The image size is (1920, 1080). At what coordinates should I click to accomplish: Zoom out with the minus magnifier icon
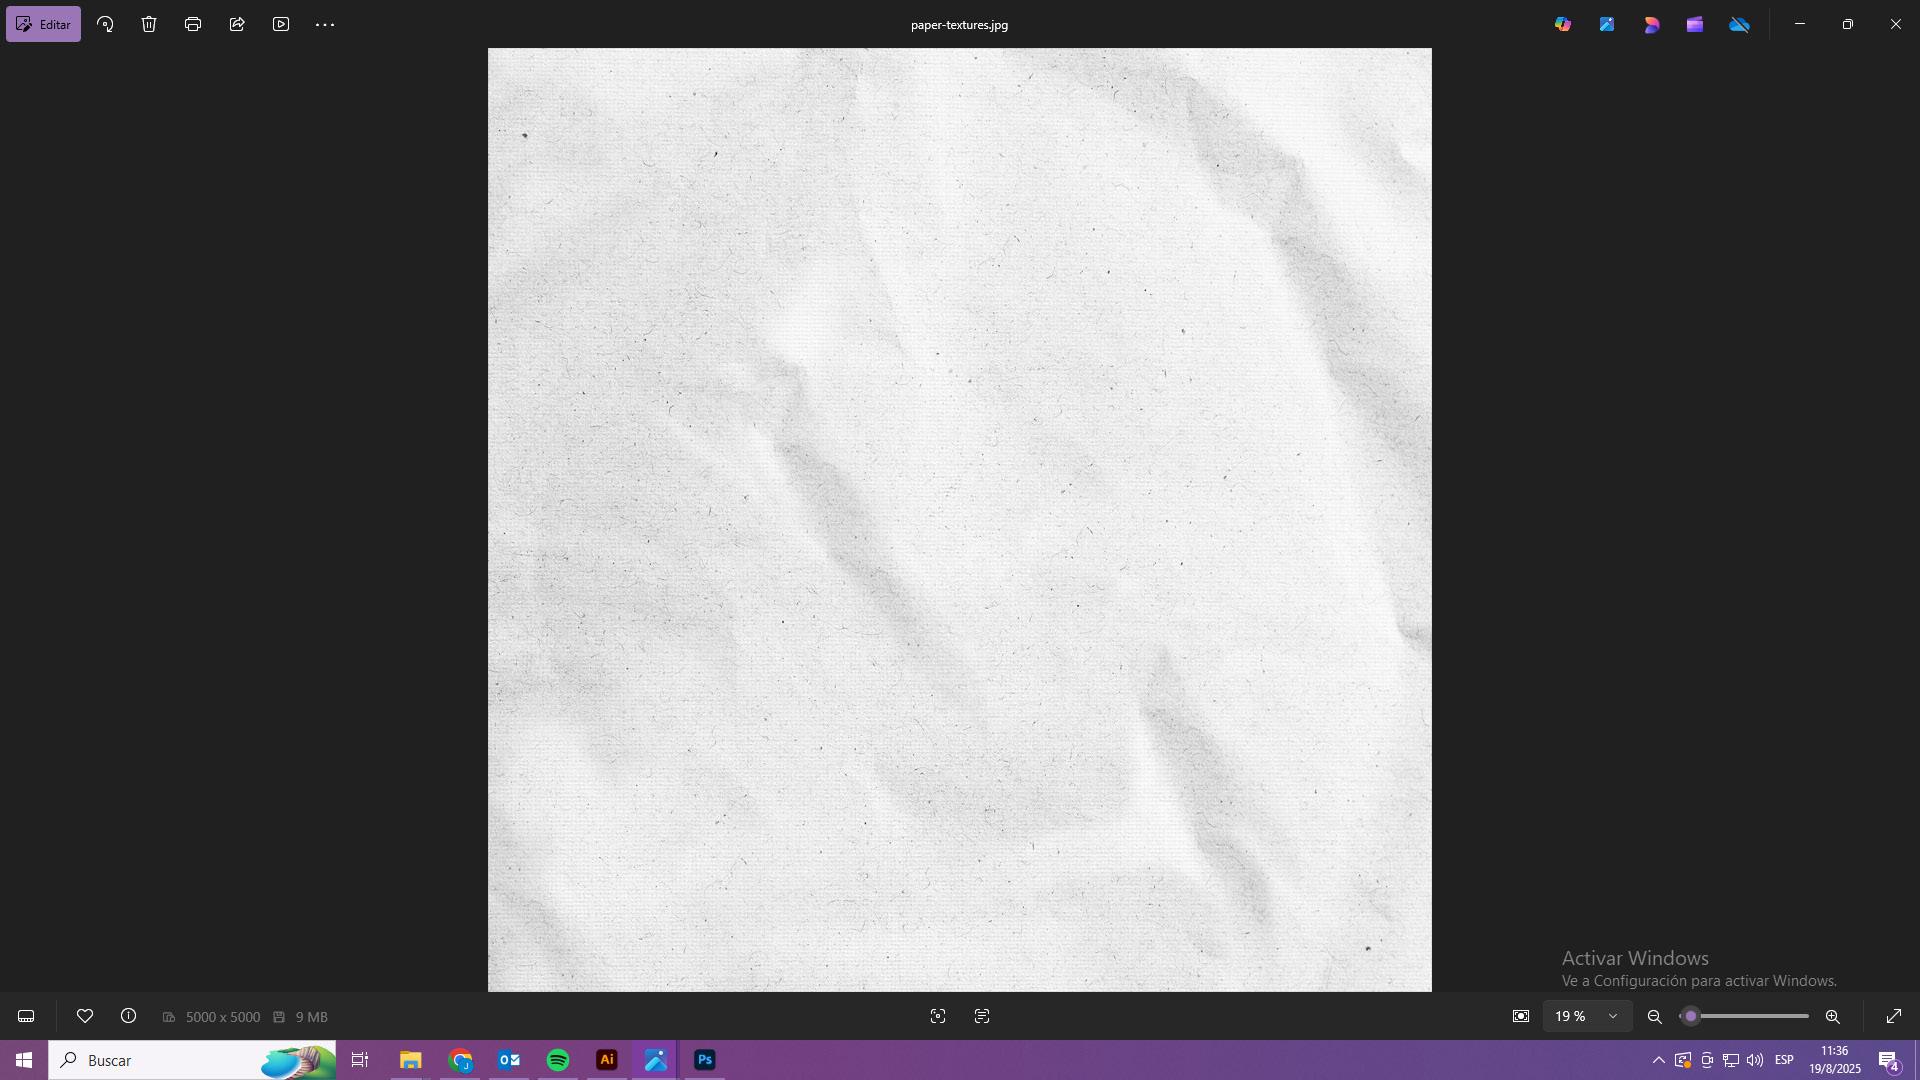click(1655, 1016)
